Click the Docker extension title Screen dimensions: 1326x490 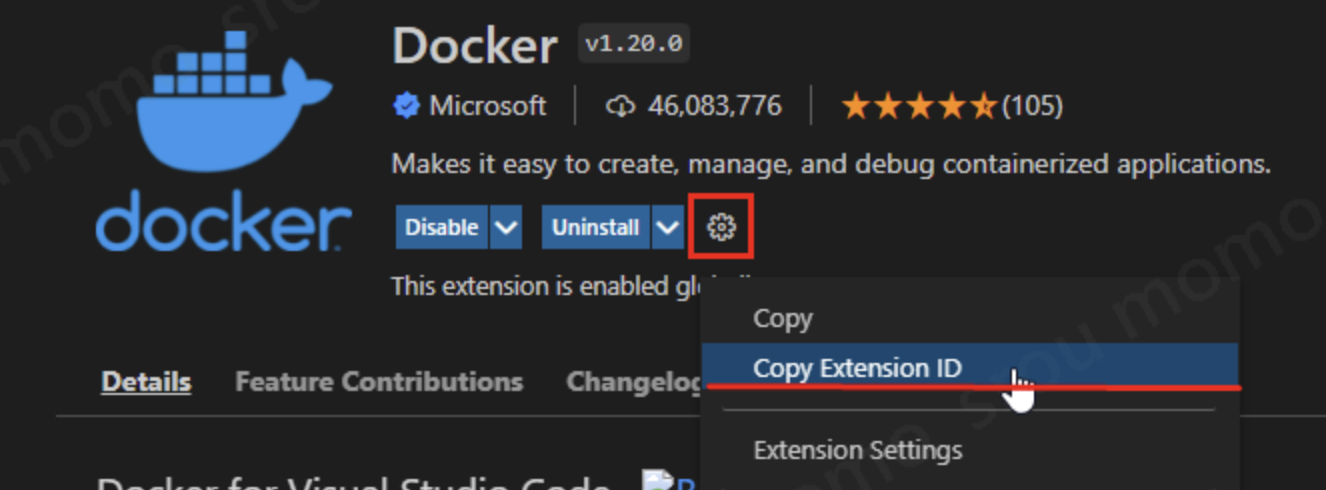(x=475, y=46)
